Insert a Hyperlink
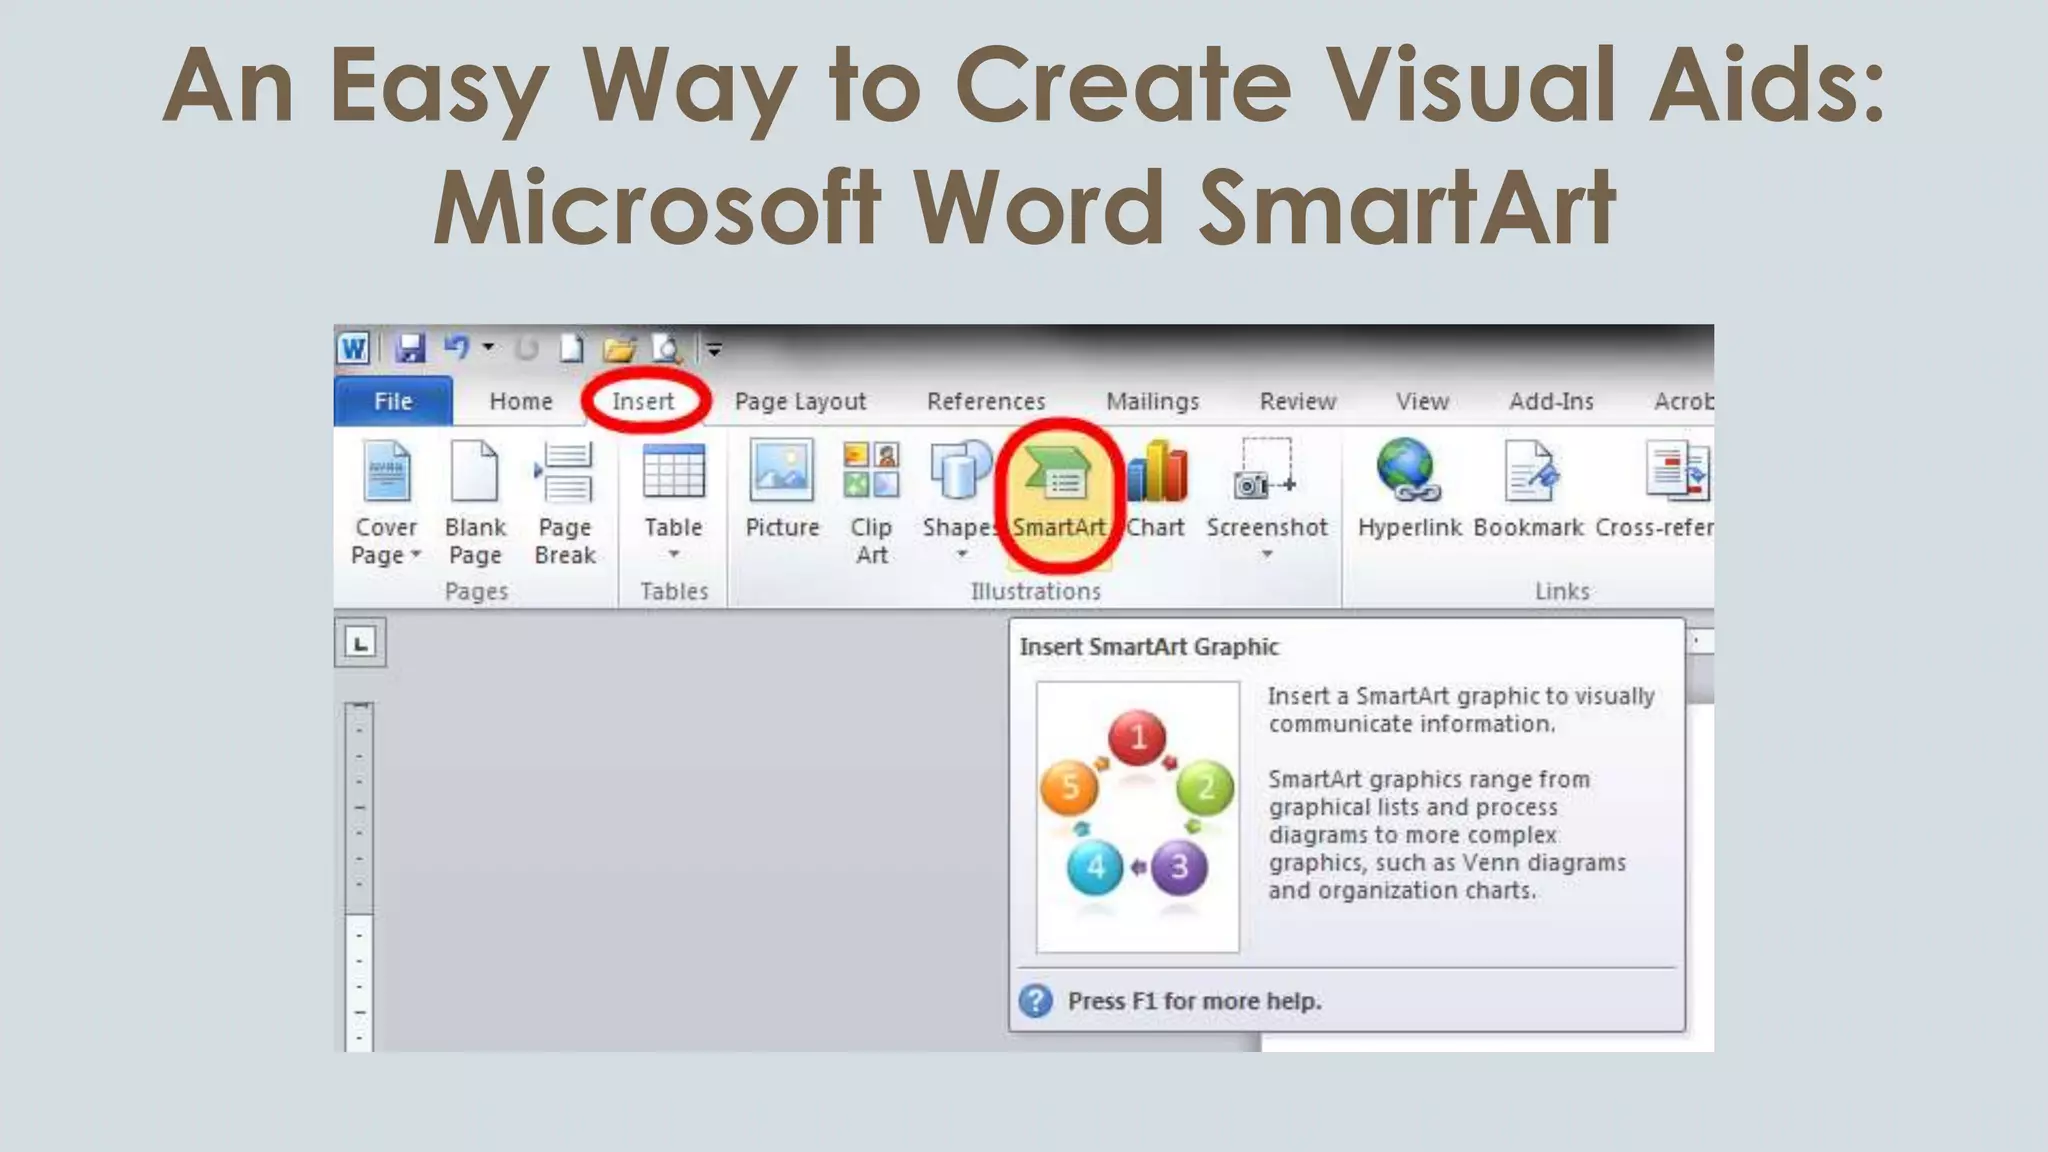 [1409, 490]
